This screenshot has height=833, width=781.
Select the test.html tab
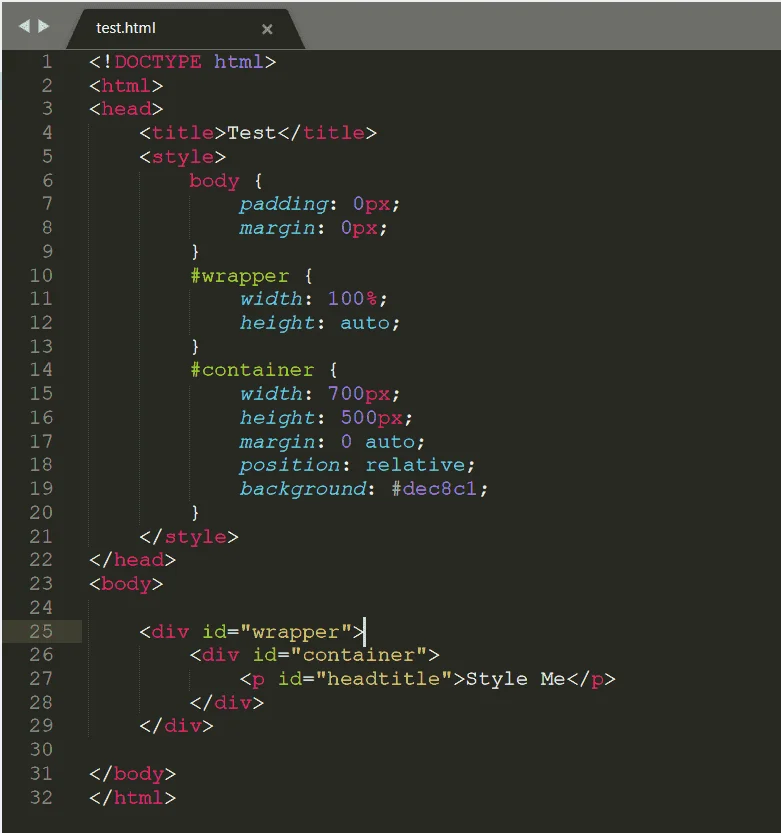(x=185, y=28)
